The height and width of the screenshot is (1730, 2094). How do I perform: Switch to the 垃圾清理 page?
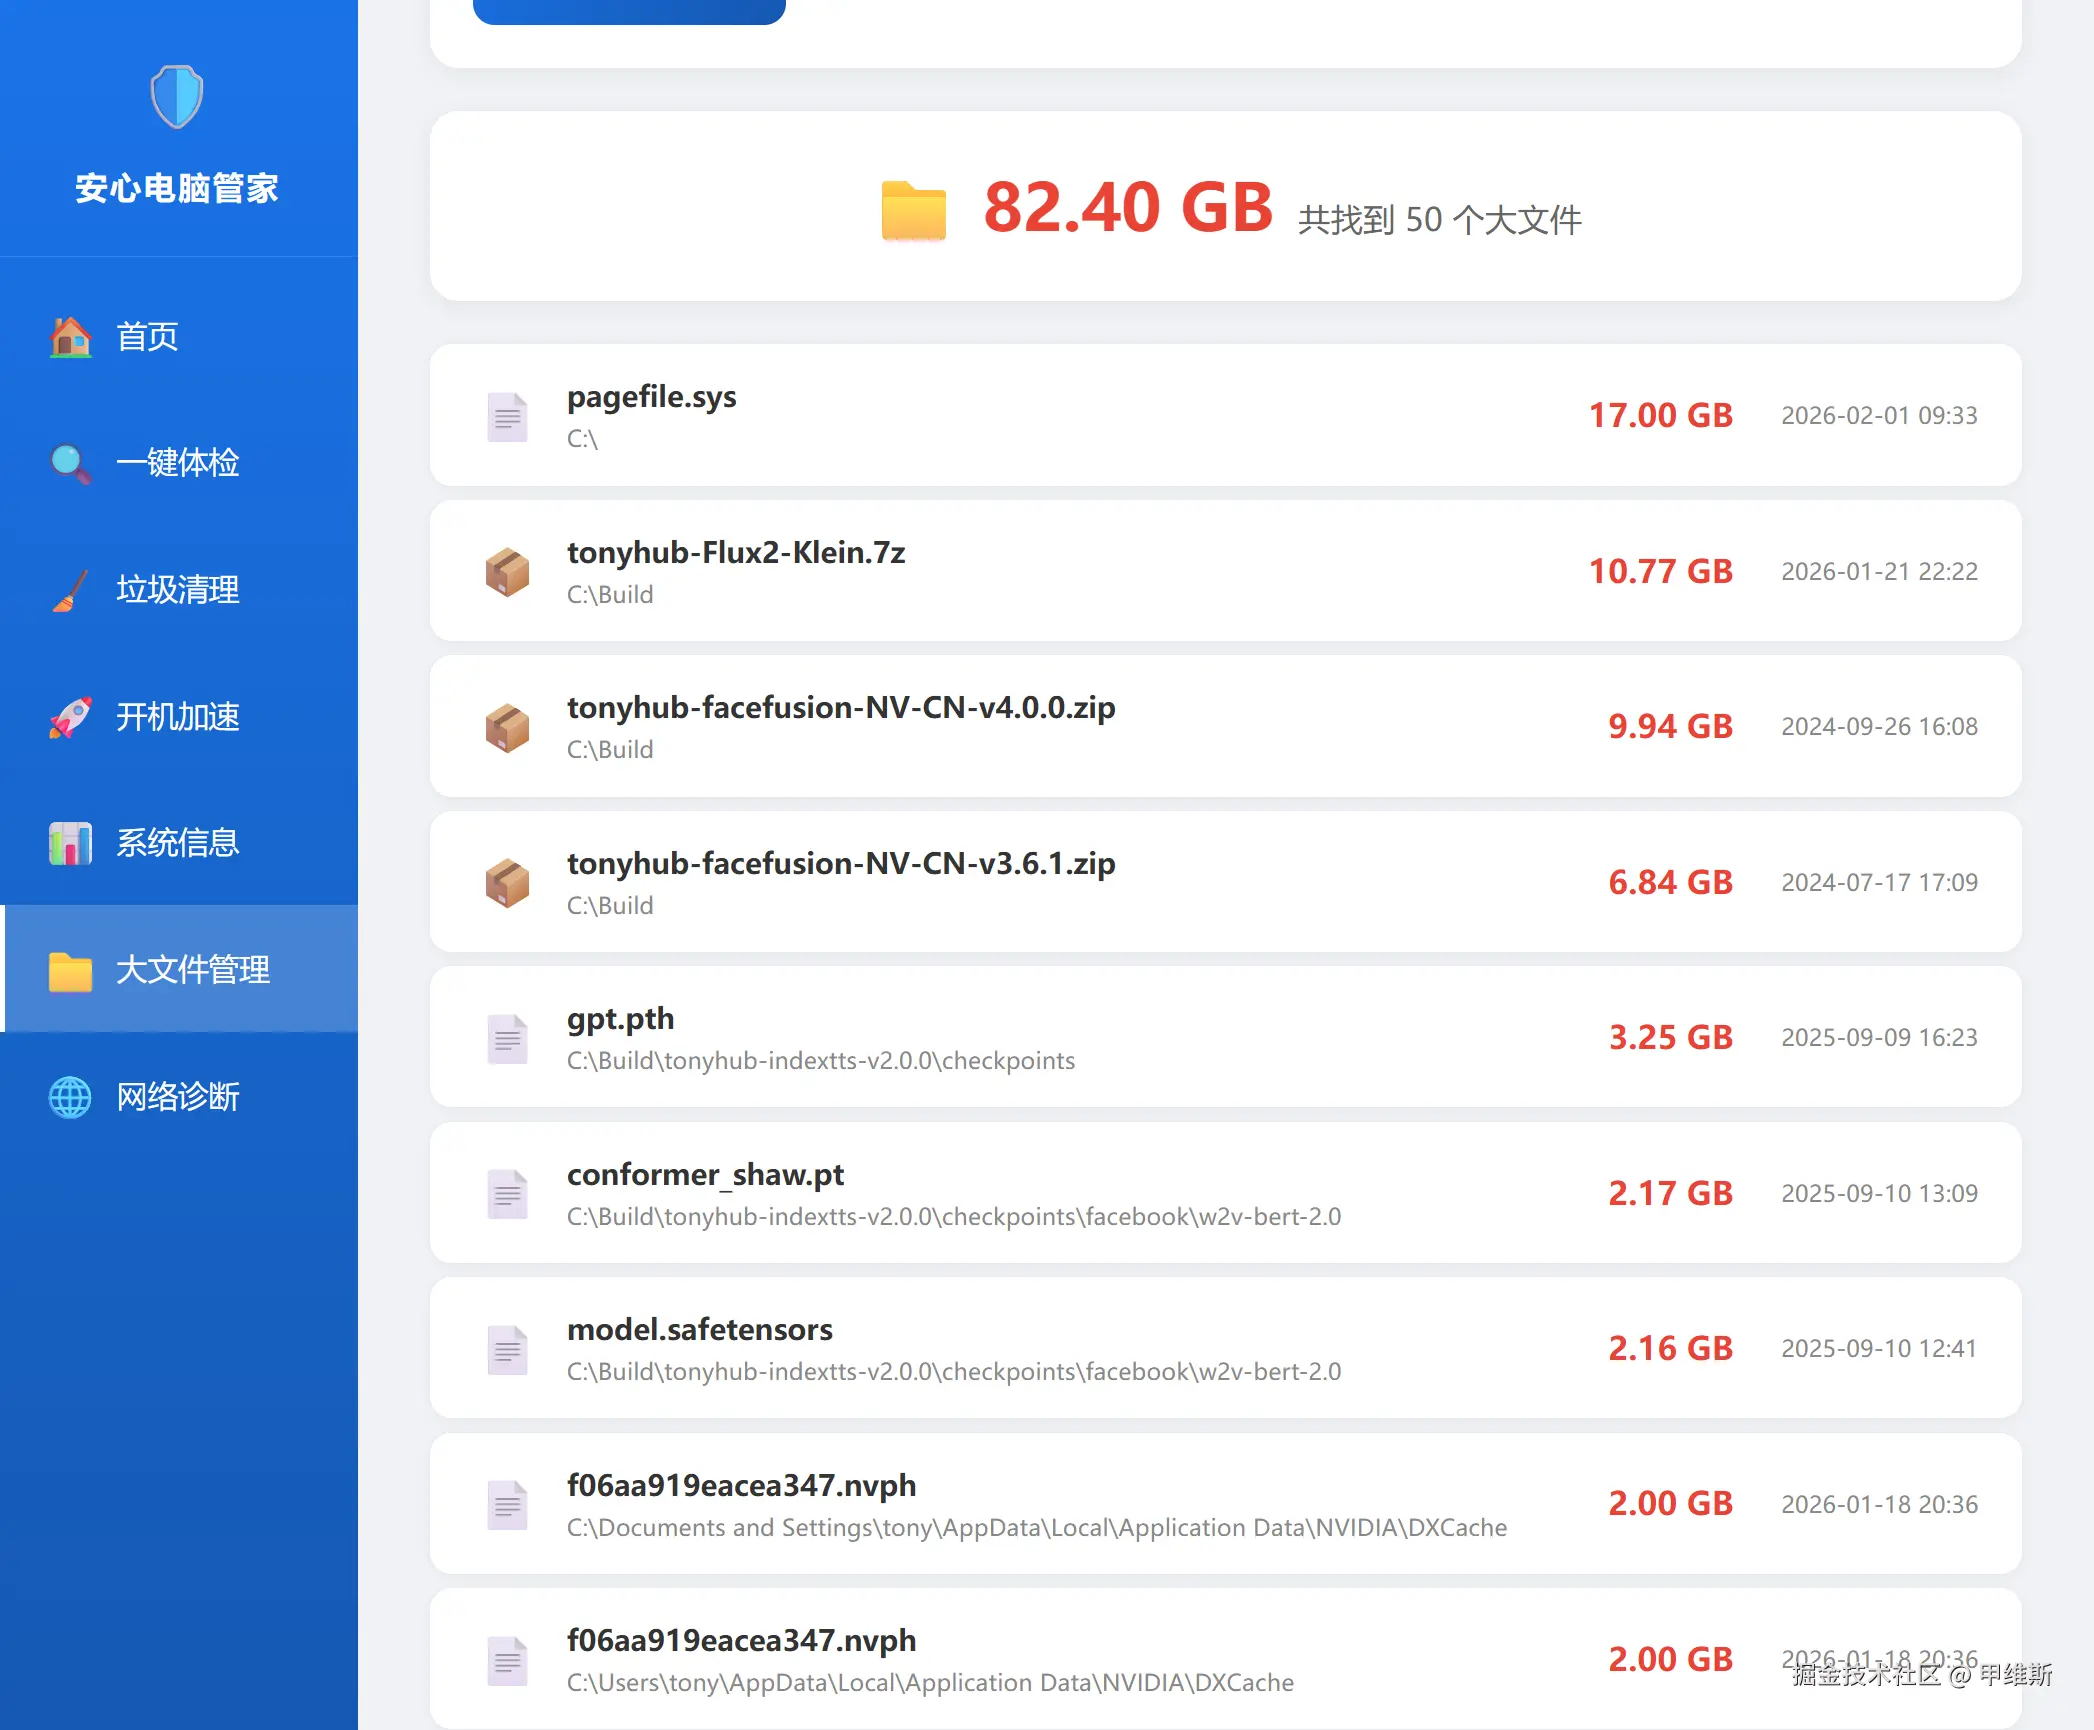[x=178, y=590]
